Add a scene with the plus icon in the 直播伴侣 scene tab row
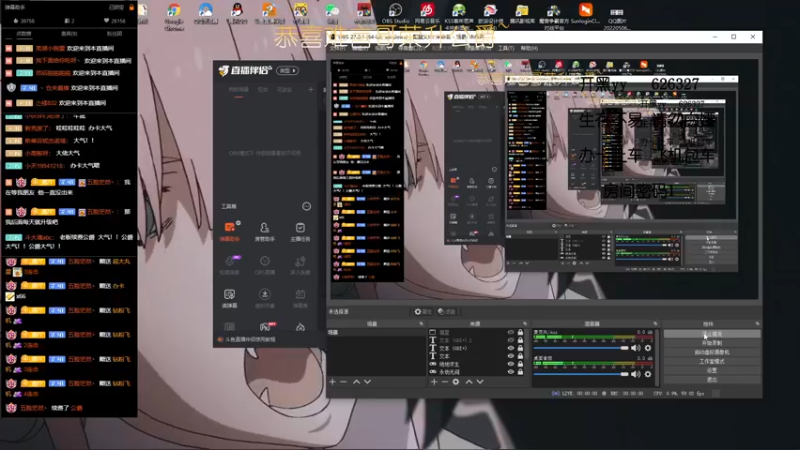This screenshot has width=800, height=450. (310, 90)
